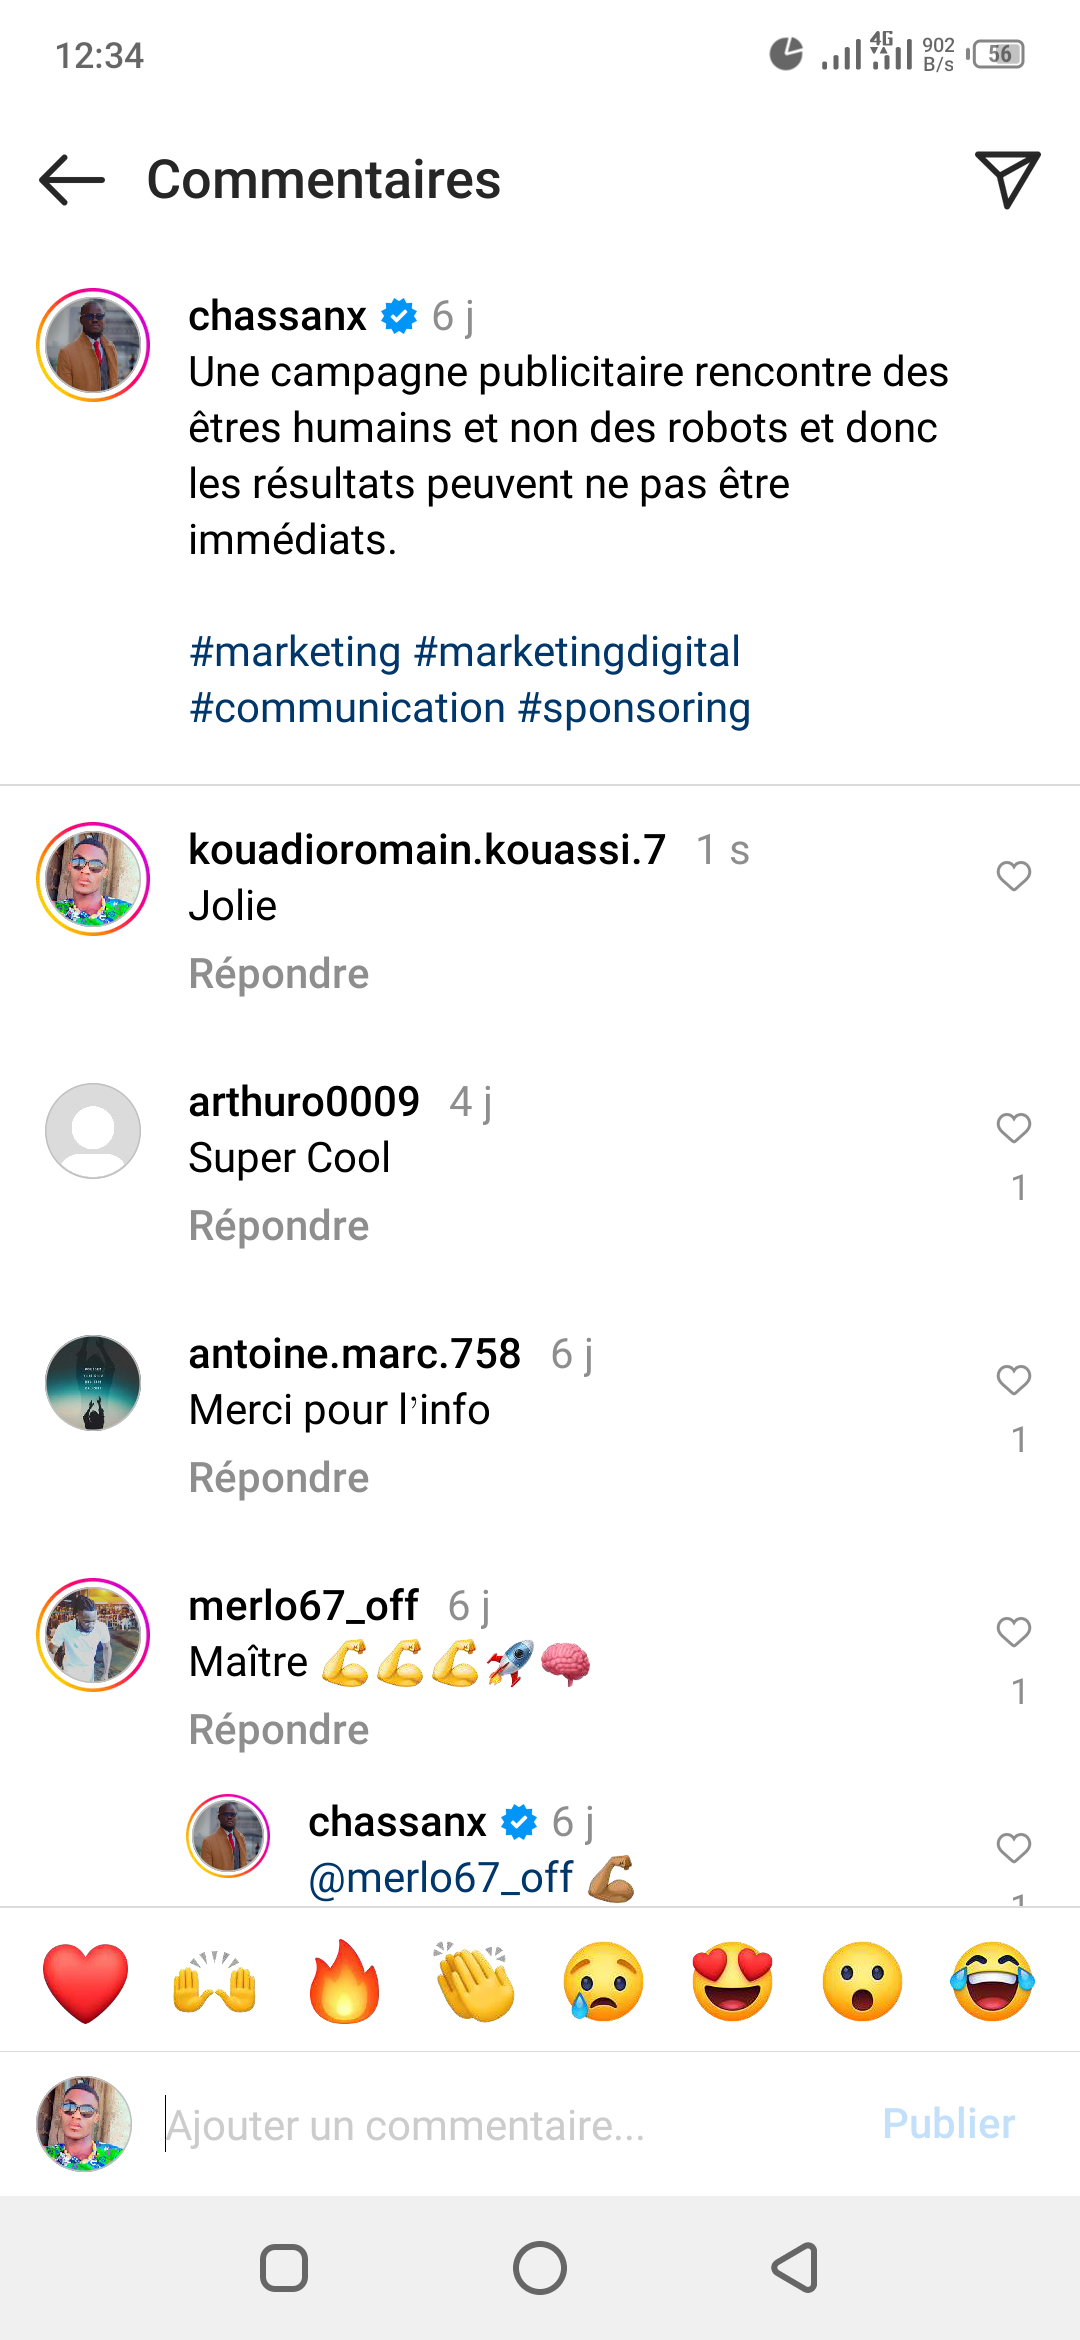The height and width of the screenshot is (2340, 1080).
Task: Insert the fire emoji reaction
Action: coord(344,1982)
